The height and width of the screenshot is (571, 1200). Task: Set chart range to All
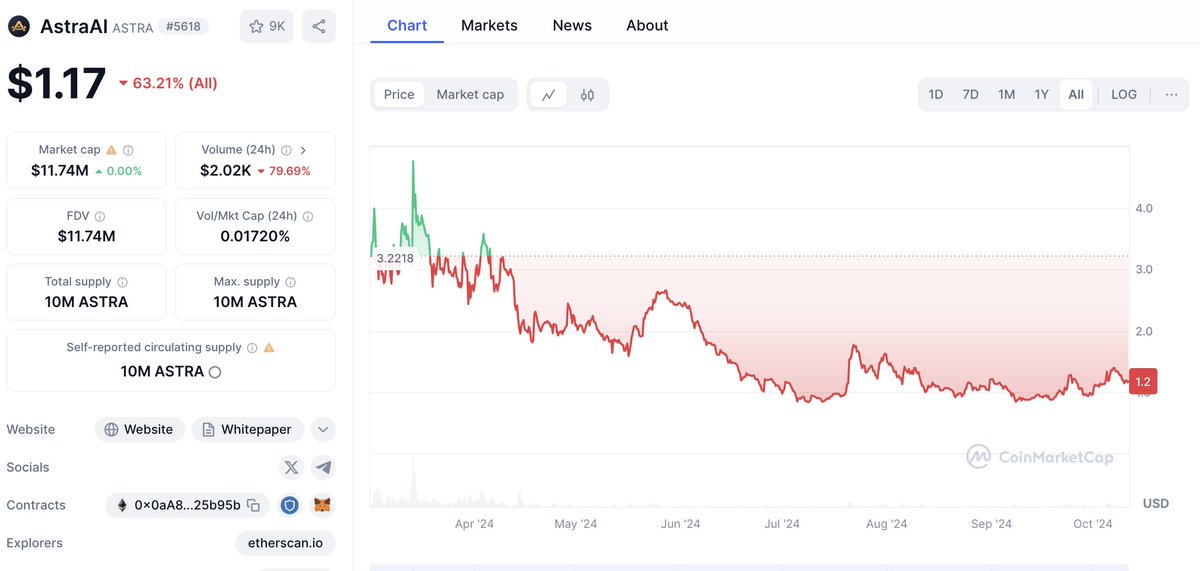pyautogui.click(x=1076, y=95)
